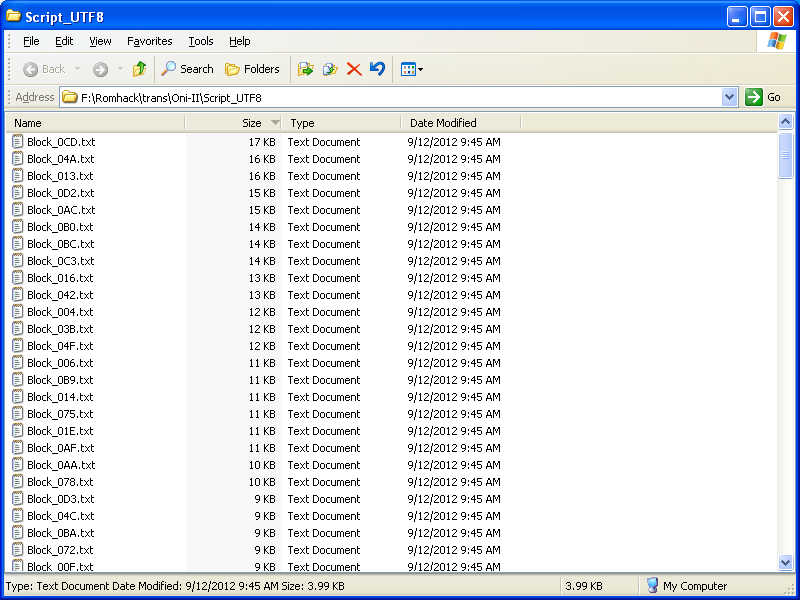Open Search with the magnifier button
Image resolution: width=800 pixels, height=600 pixels.
188,69
